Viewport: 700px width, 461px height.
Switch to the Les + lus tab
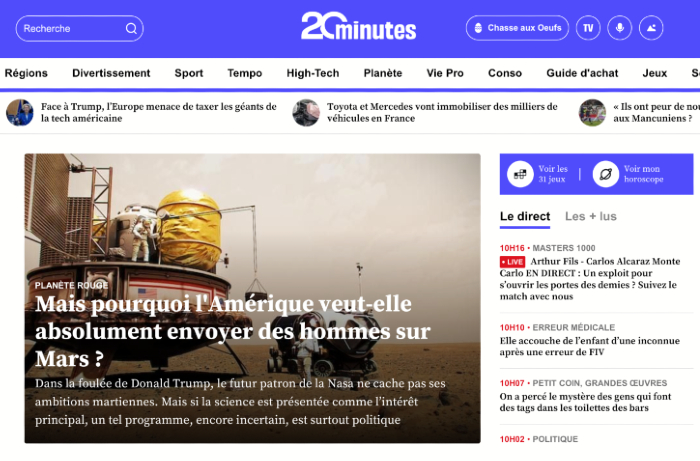point(591,216)
